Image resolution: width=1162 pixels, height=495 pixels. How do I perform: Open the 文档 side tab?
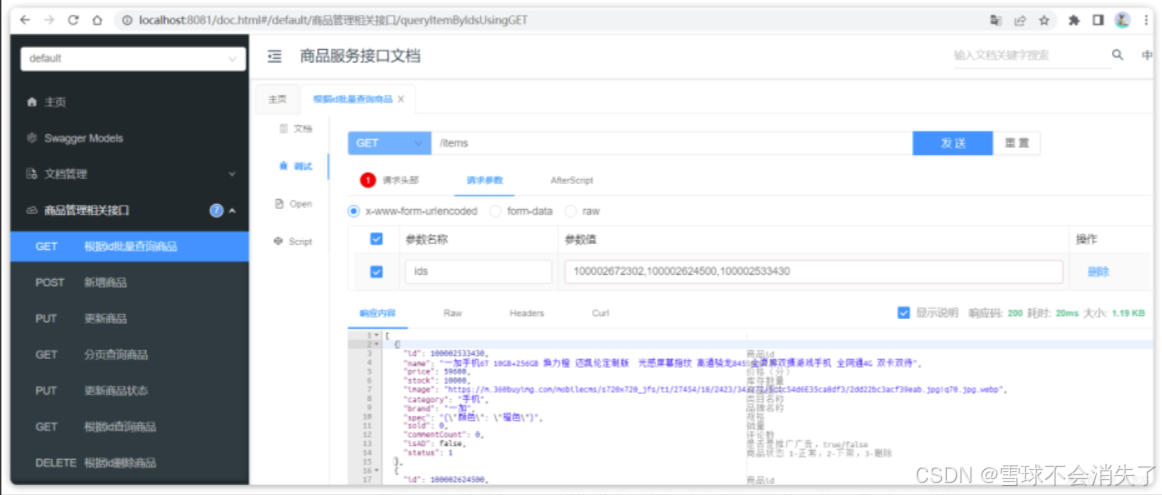296,128
